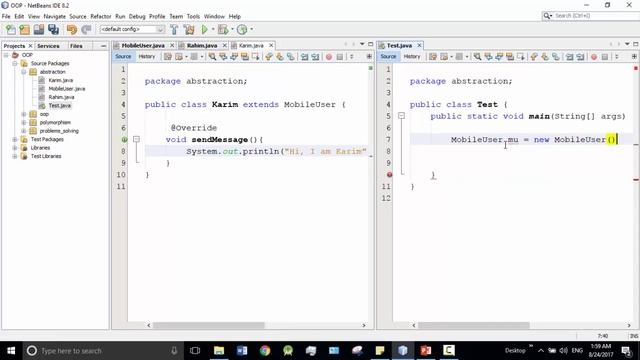Screen dimensions: 640x360
Task: Open MobileUser.java in project tree
Action: click(x=67, y=89)
